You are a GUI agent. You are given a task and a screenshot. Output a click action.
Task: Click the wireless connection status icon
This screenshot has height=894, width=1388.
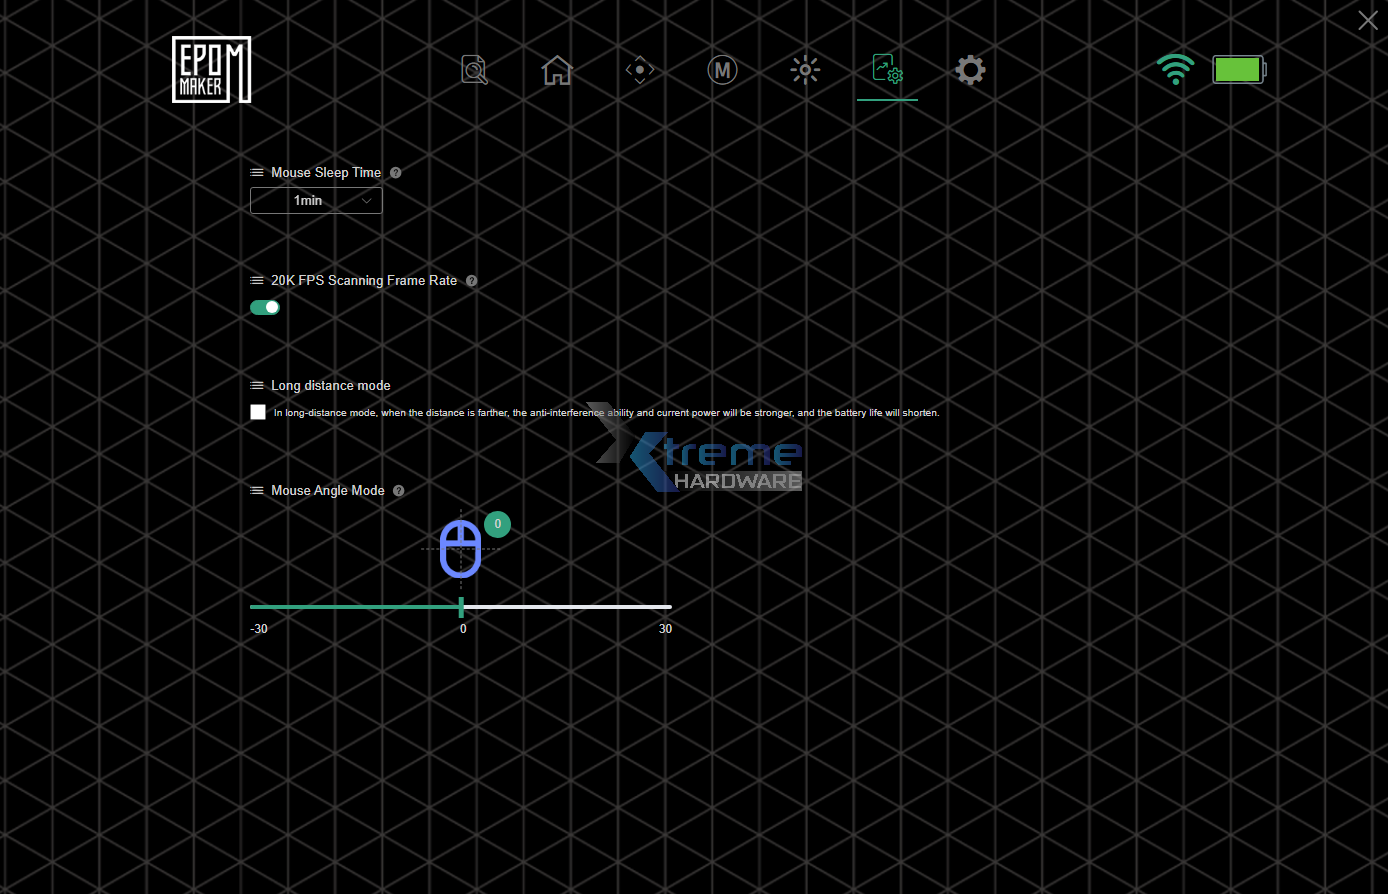click(x=1175, y=70)
